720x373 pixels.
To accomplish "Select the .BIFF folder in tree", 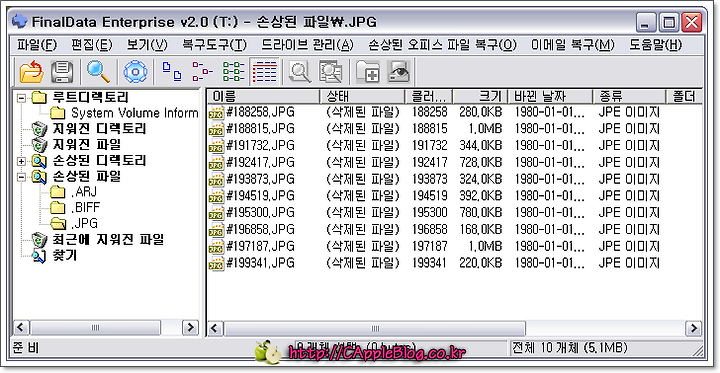I will click(86, 208).
